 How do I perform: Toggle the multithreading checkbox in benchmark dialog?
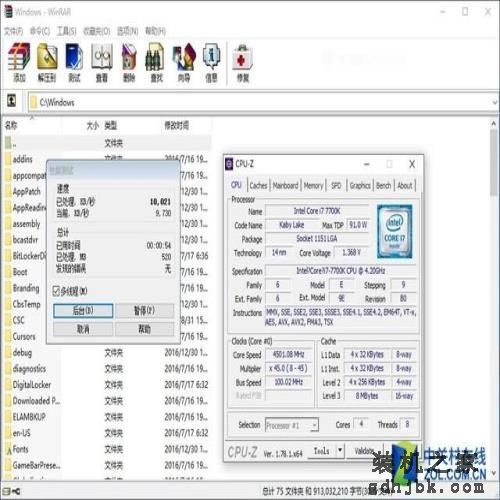click(x=56, y=291)
